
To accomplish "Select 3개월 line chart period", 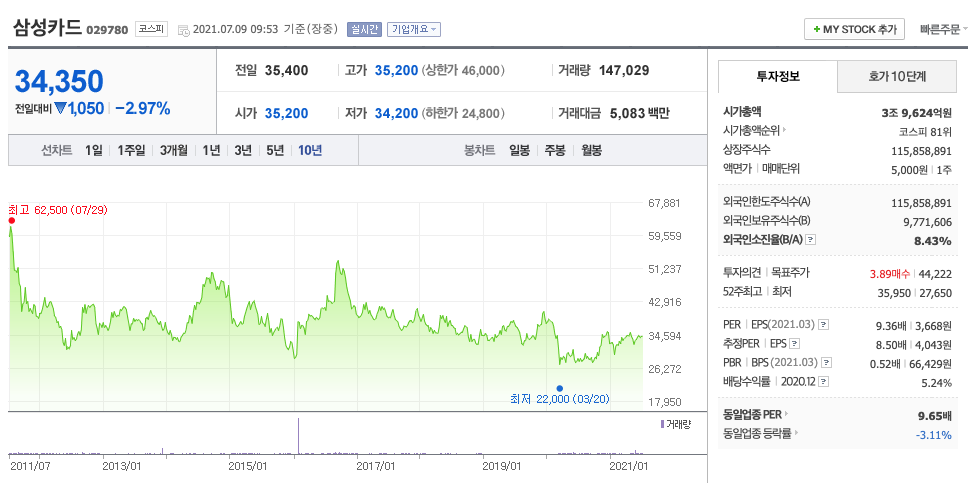I will click(x=173, y=150).
